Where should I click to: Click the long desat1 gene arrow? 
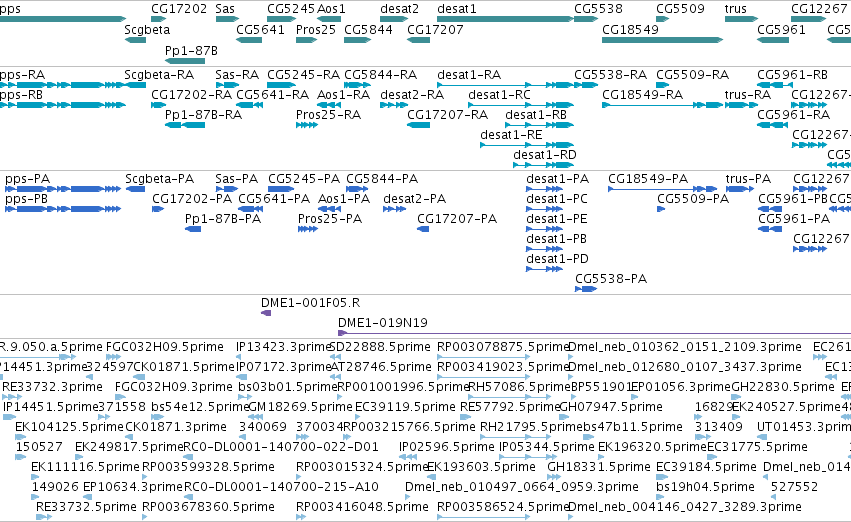click(x=505, y=19)
